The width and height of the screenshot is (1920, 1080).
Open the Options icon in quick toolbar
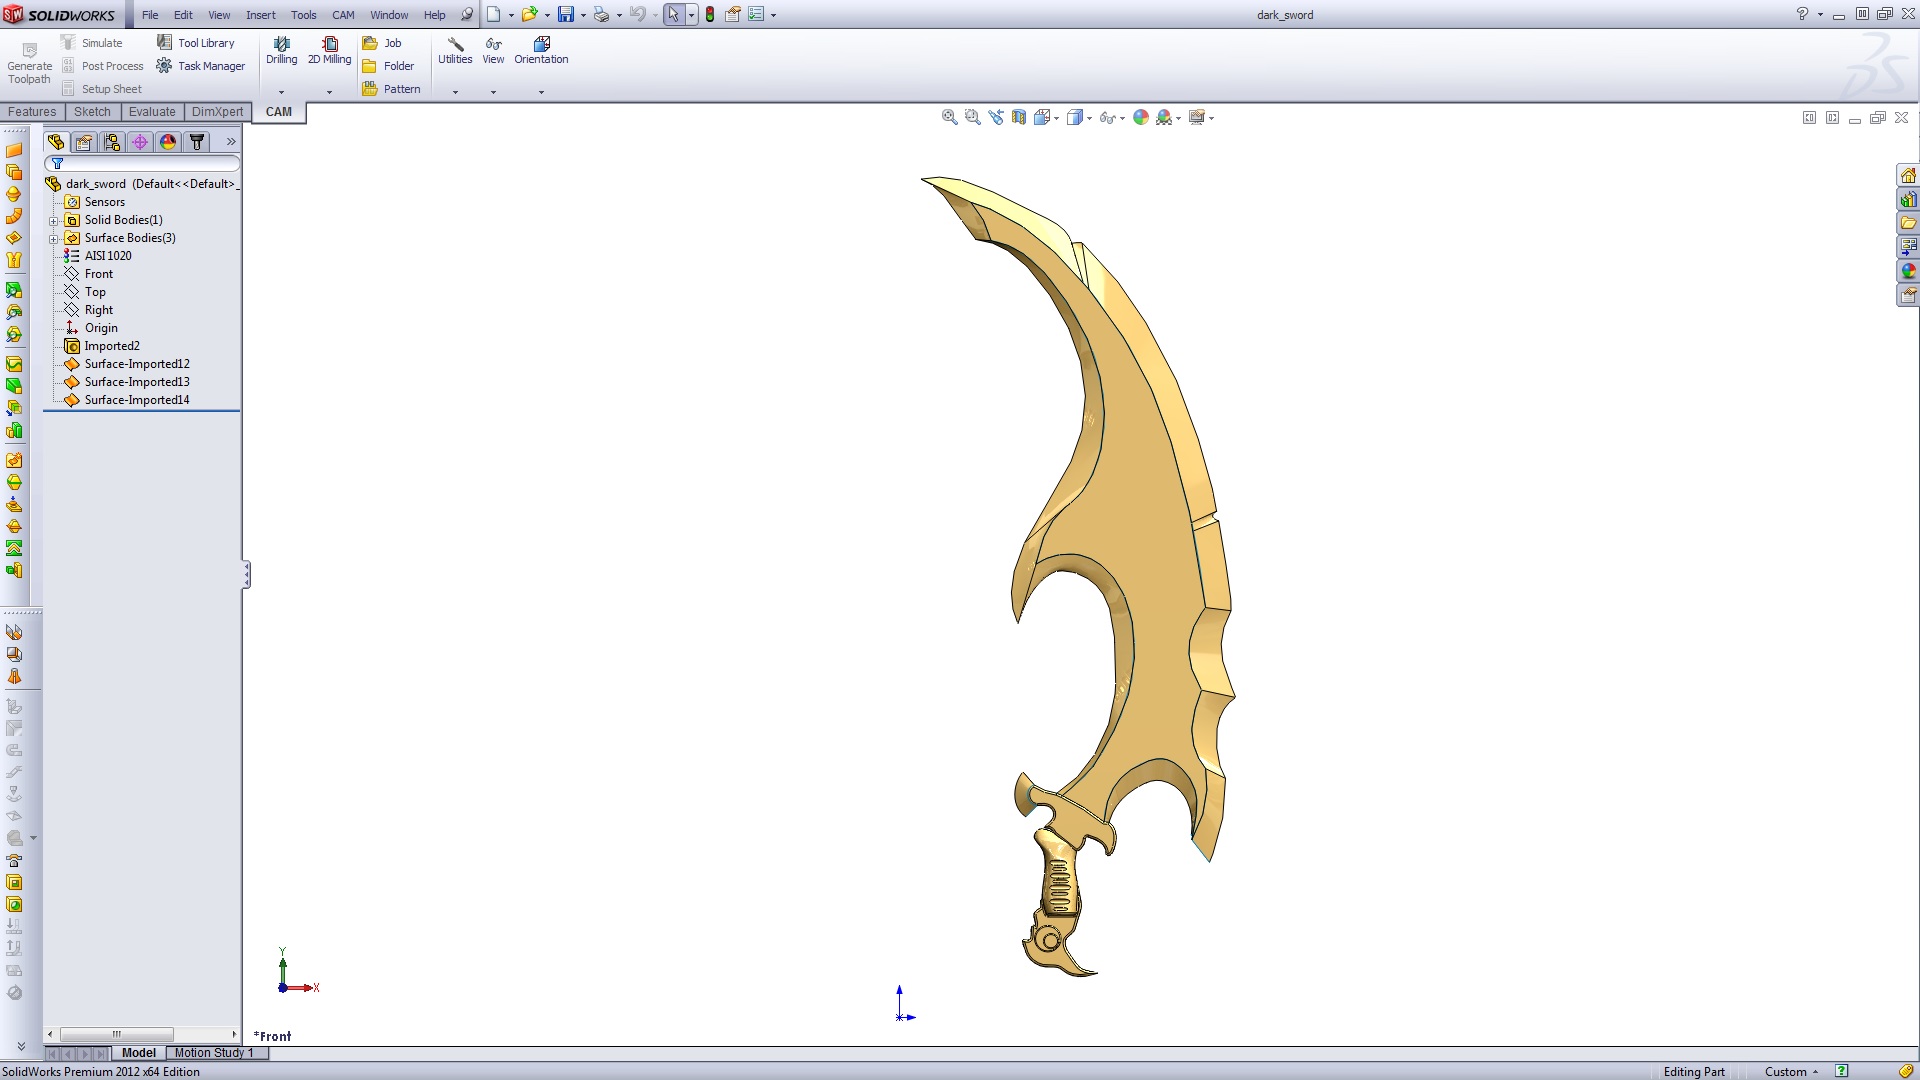756,15
